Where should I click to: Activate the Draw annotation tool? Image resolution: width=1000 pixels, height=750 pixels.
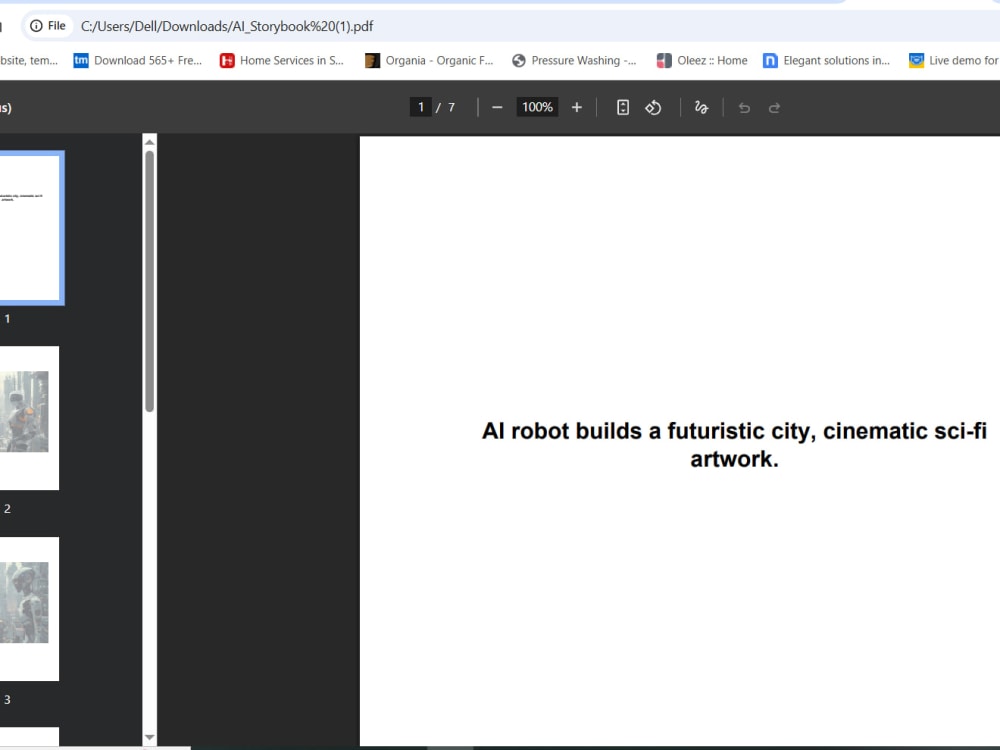click(x=701, y=108)
